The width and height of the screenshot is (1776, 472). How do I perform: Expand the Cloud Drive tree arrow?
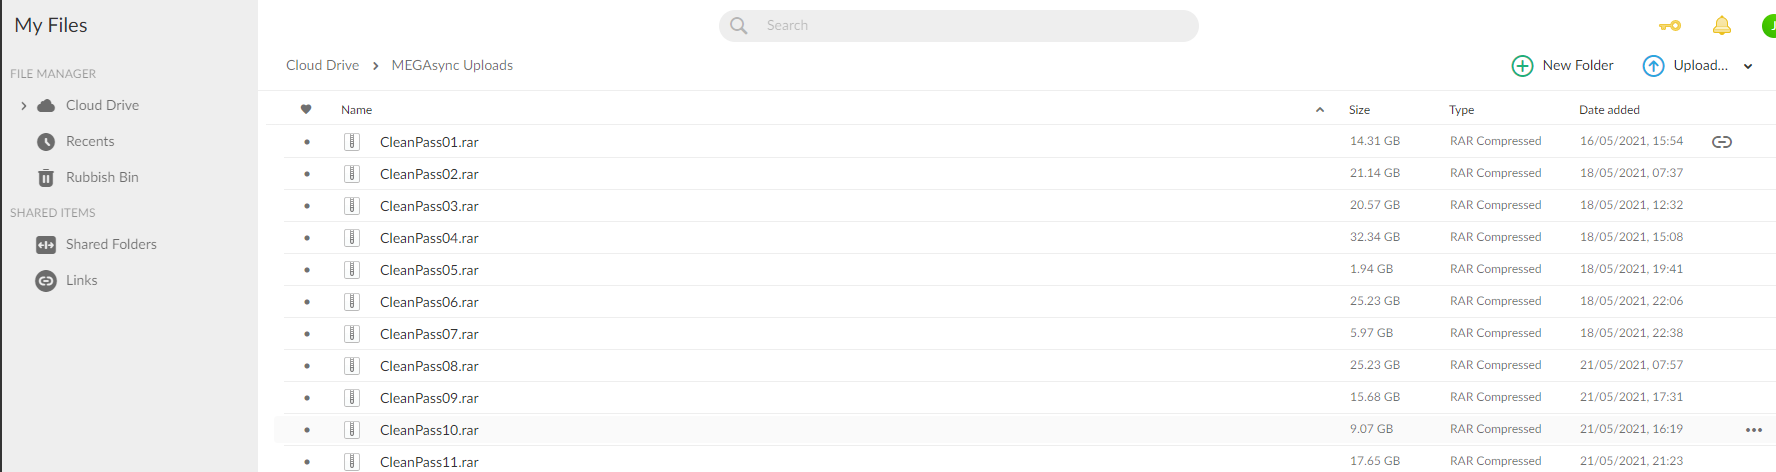(24, 106)
